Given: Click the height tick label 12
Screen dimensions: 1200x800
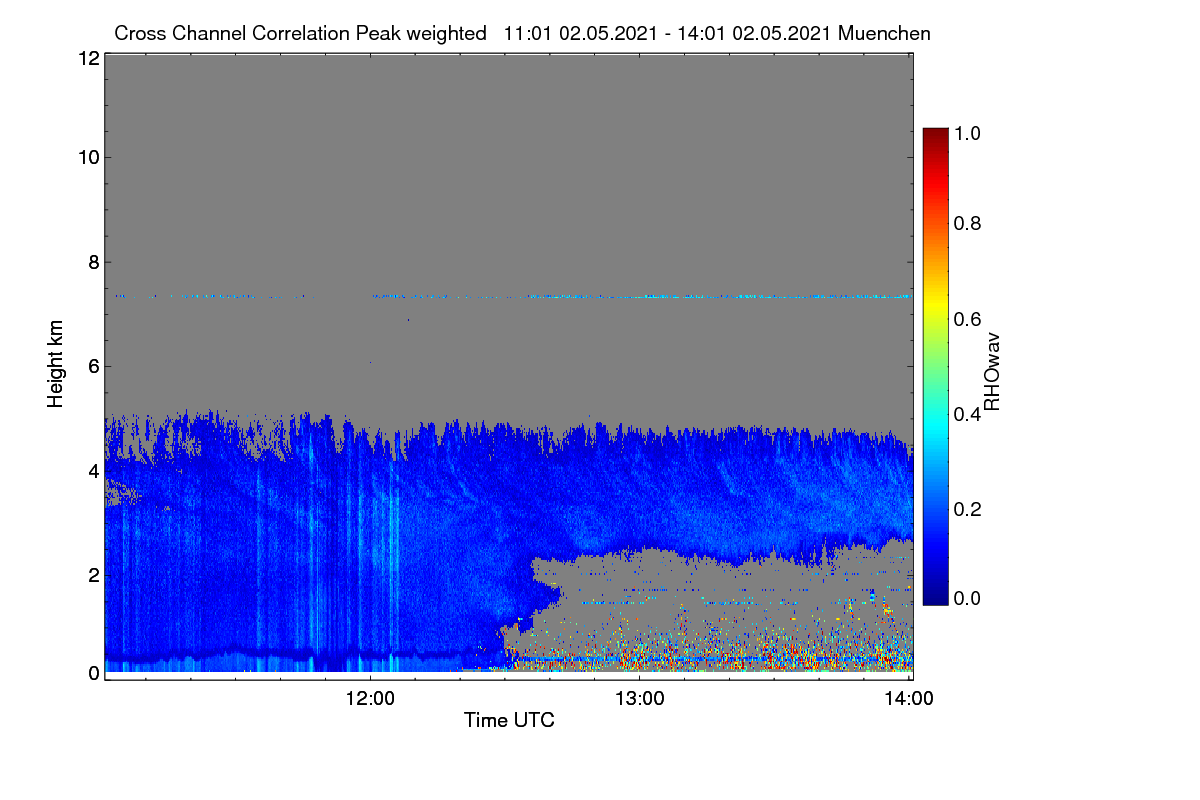Looking at the screenshot, I should 87,59.
